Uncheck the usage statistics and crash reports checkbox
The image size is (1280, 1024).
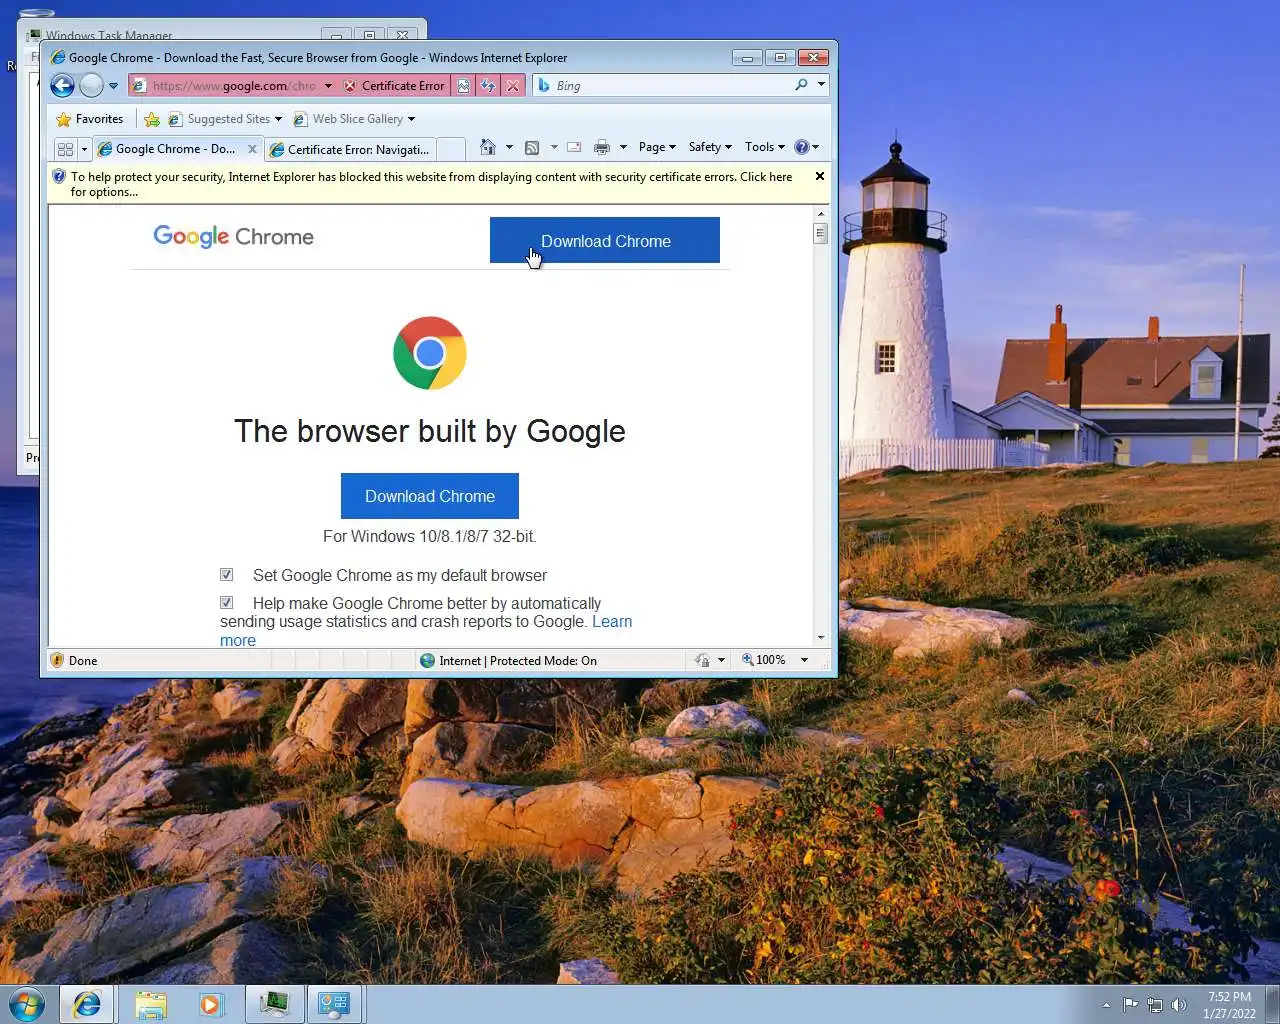227,603
